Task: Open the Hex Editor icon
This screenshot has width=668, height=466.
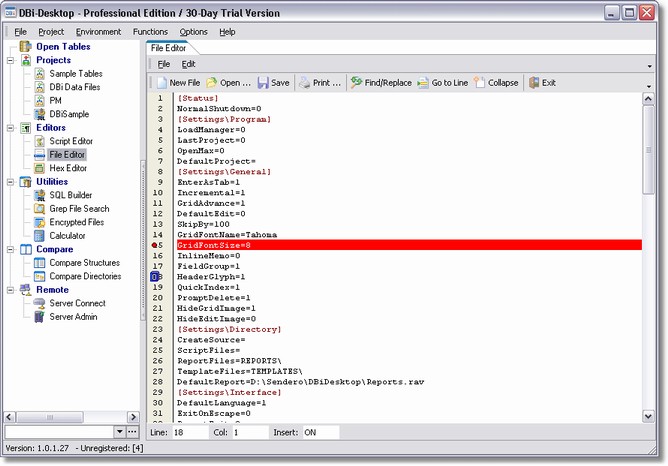Action: [x=40, y=168]
